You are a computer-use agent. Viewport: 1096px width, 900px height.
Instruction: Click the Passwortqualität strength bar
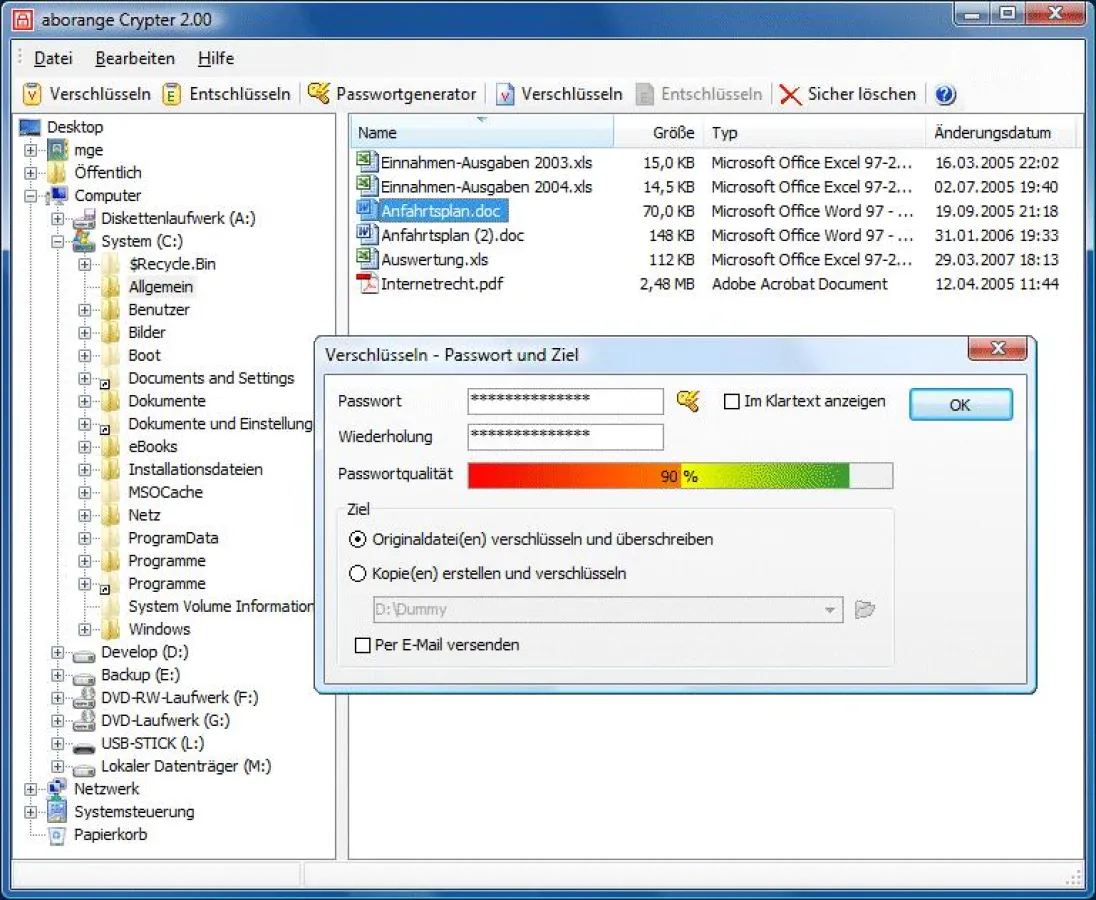[x=680, y=476]
